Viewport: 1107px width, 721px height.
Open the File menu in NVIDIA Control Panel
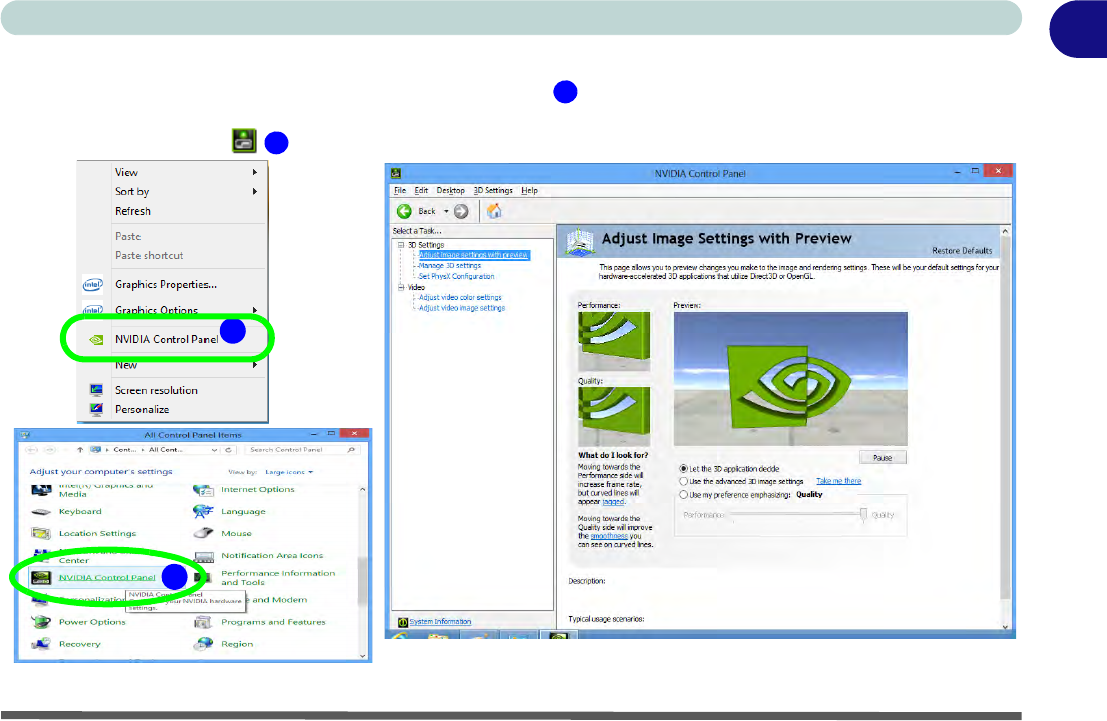click(400, 191)
